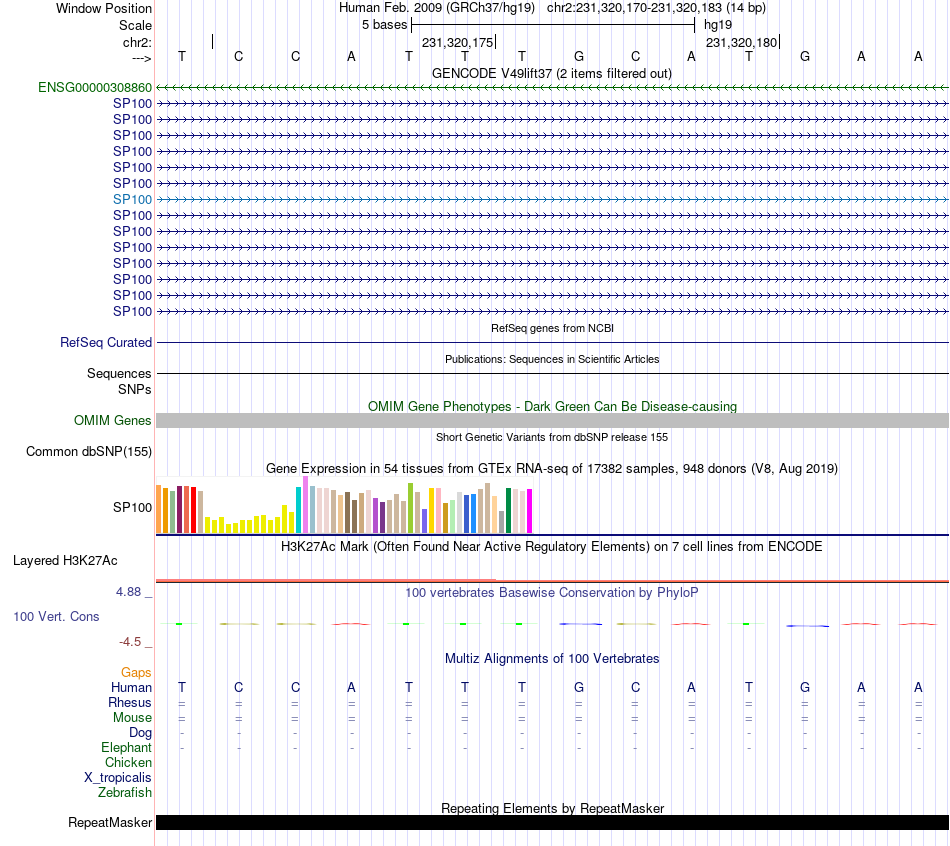Screen dimensions: 950x846
Task: Click the cyan bar in the GTEx expression chart
Action: click(299, 510)
